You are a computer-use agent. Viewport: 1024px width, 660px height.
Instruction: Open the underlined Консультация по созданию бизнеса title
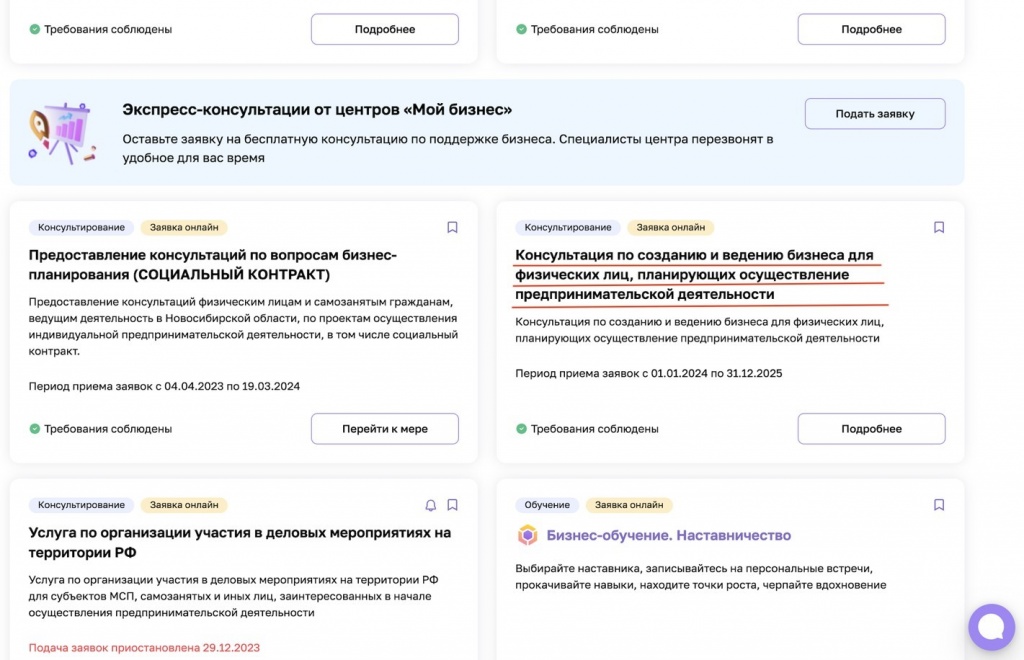click(x=694, y=275)
